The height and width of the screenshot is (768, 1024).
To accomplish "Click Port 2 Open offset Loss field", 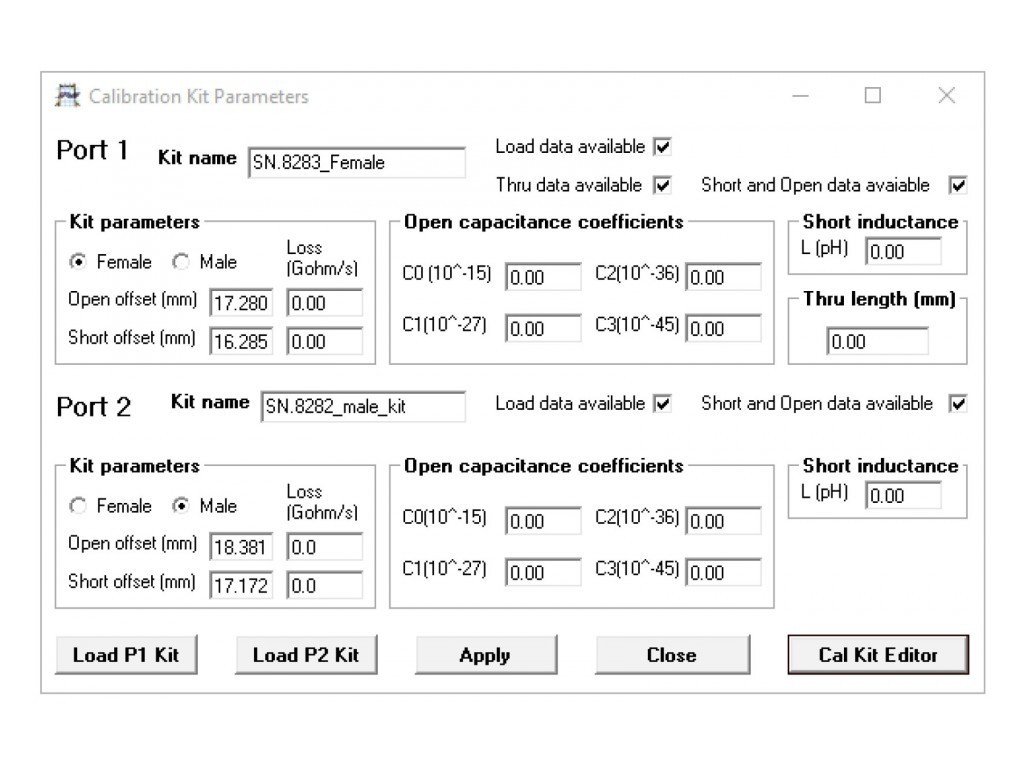I will [325, 547].
